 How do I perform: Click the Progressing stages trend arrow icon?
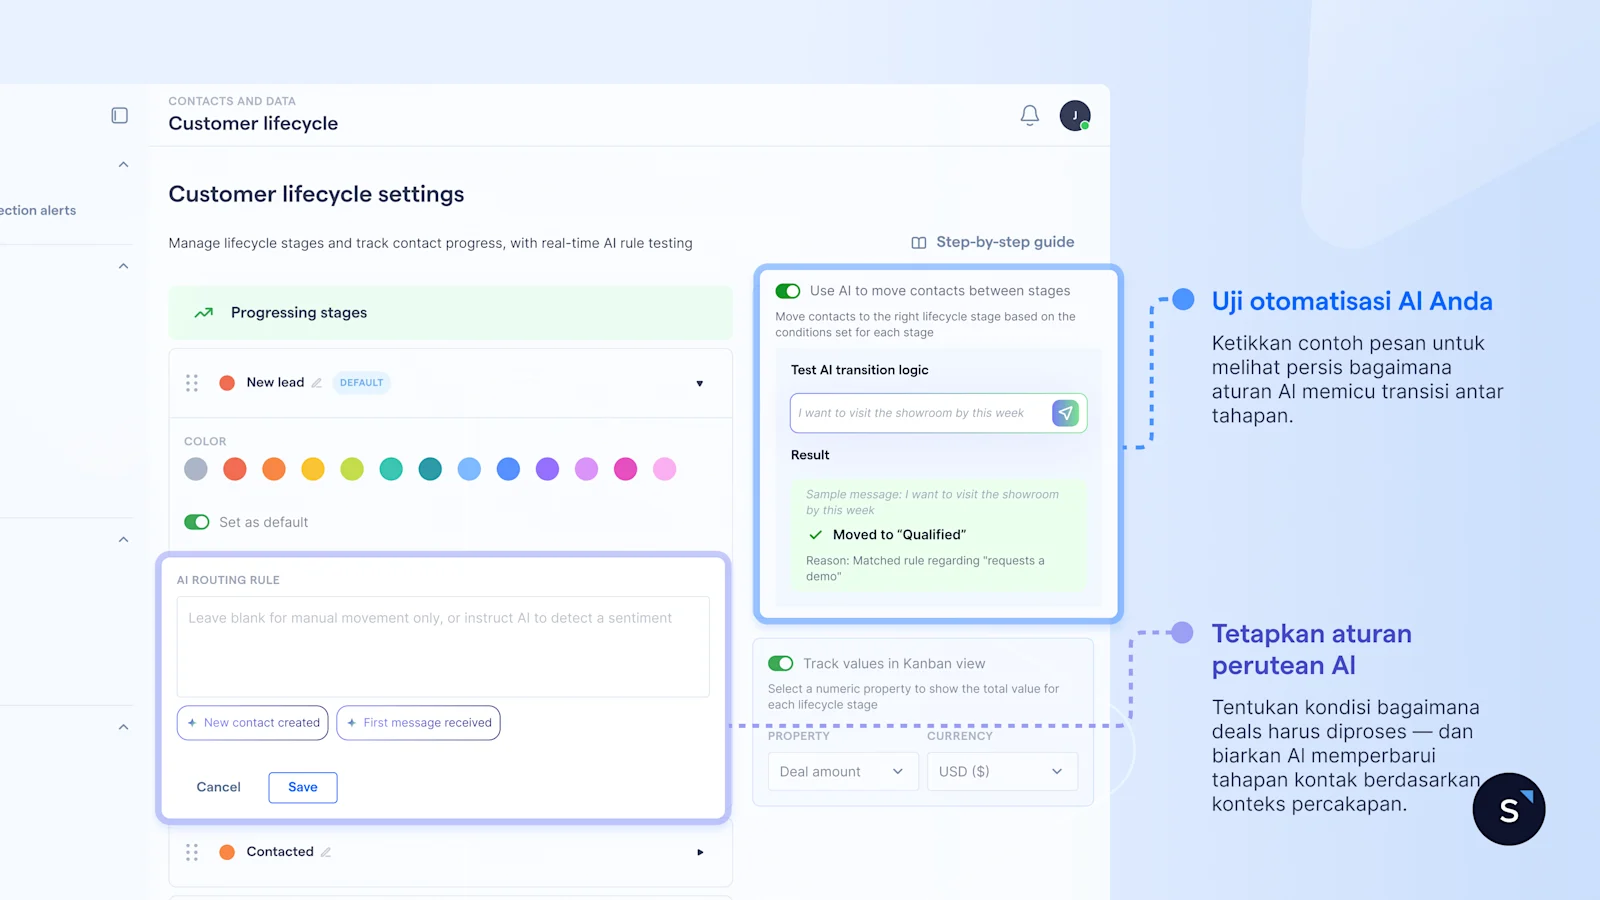[204, 313]
